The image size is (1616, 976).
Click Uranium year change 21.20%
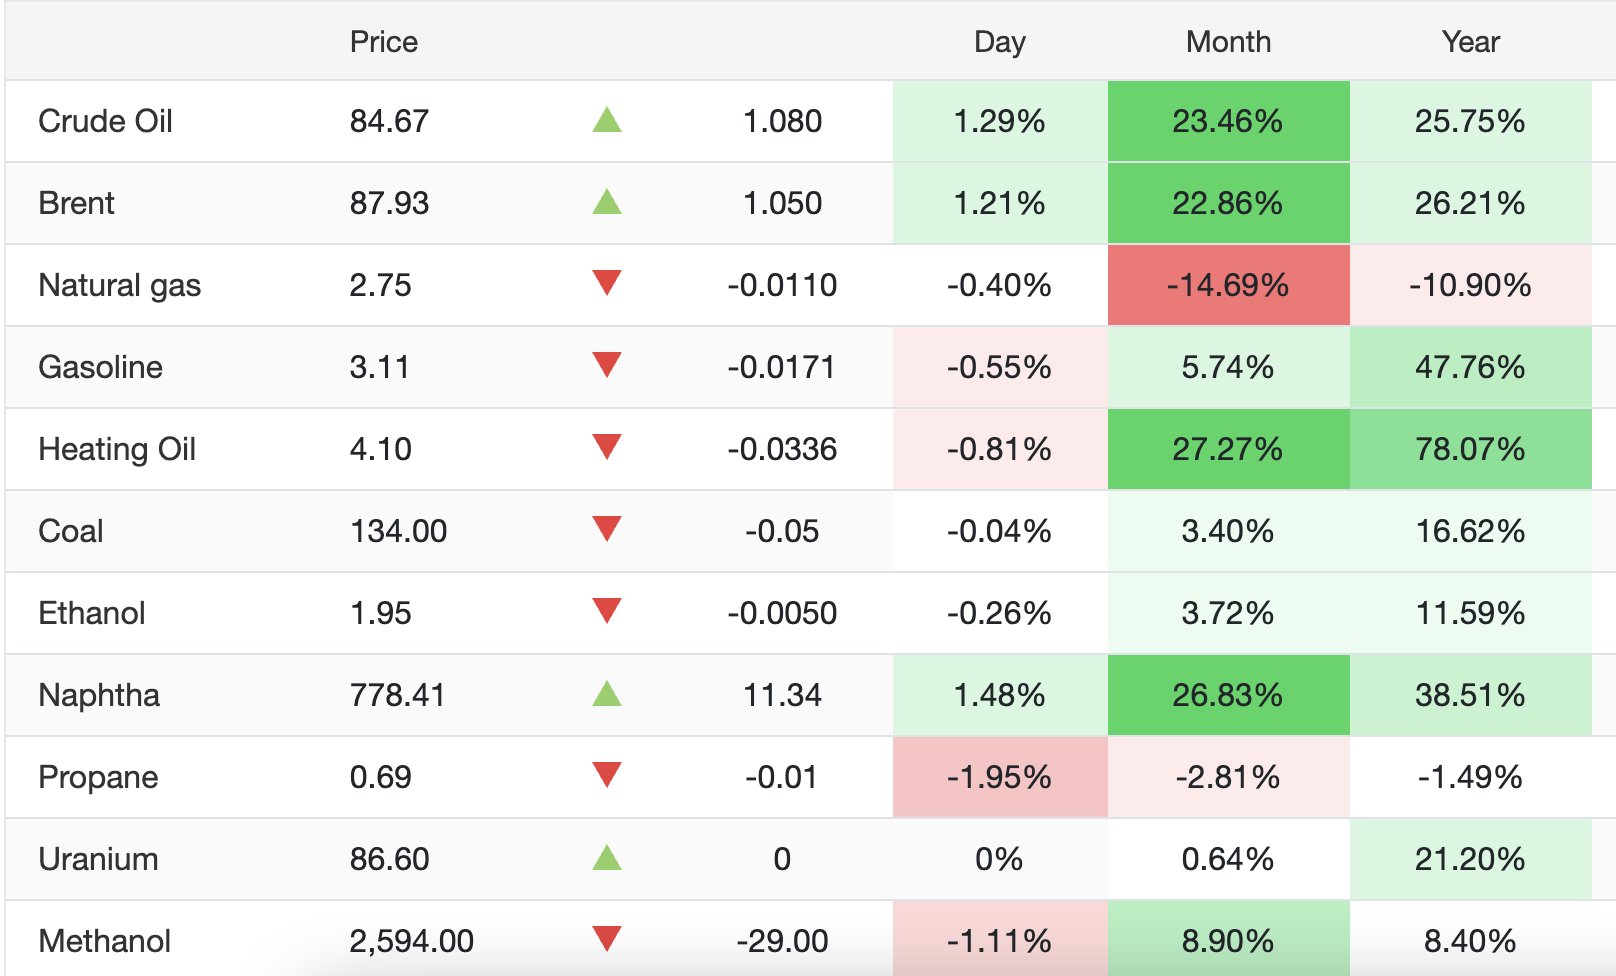coord(1470,859)
